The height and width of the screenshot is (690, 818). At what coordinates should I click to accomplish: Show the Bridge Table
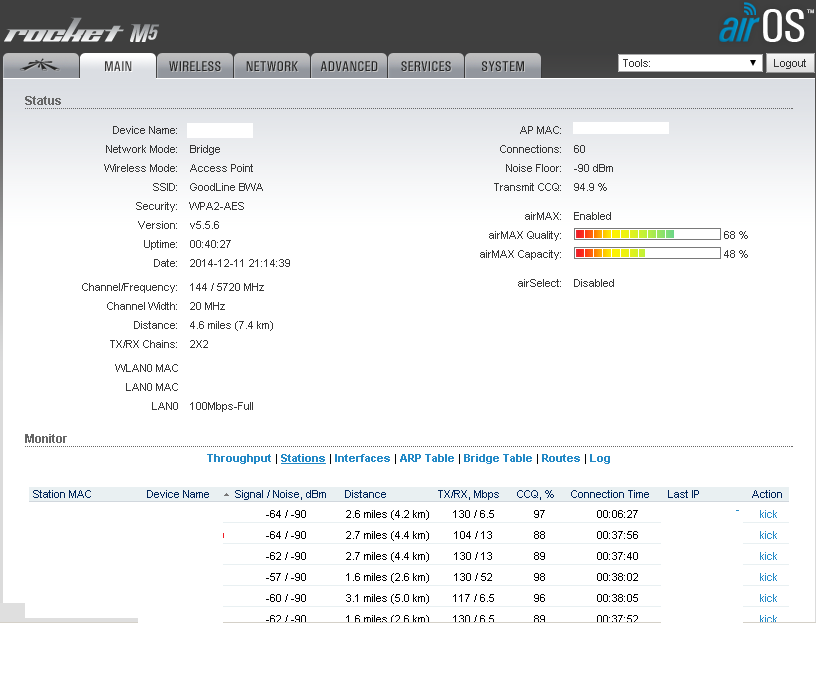(498, 458)
